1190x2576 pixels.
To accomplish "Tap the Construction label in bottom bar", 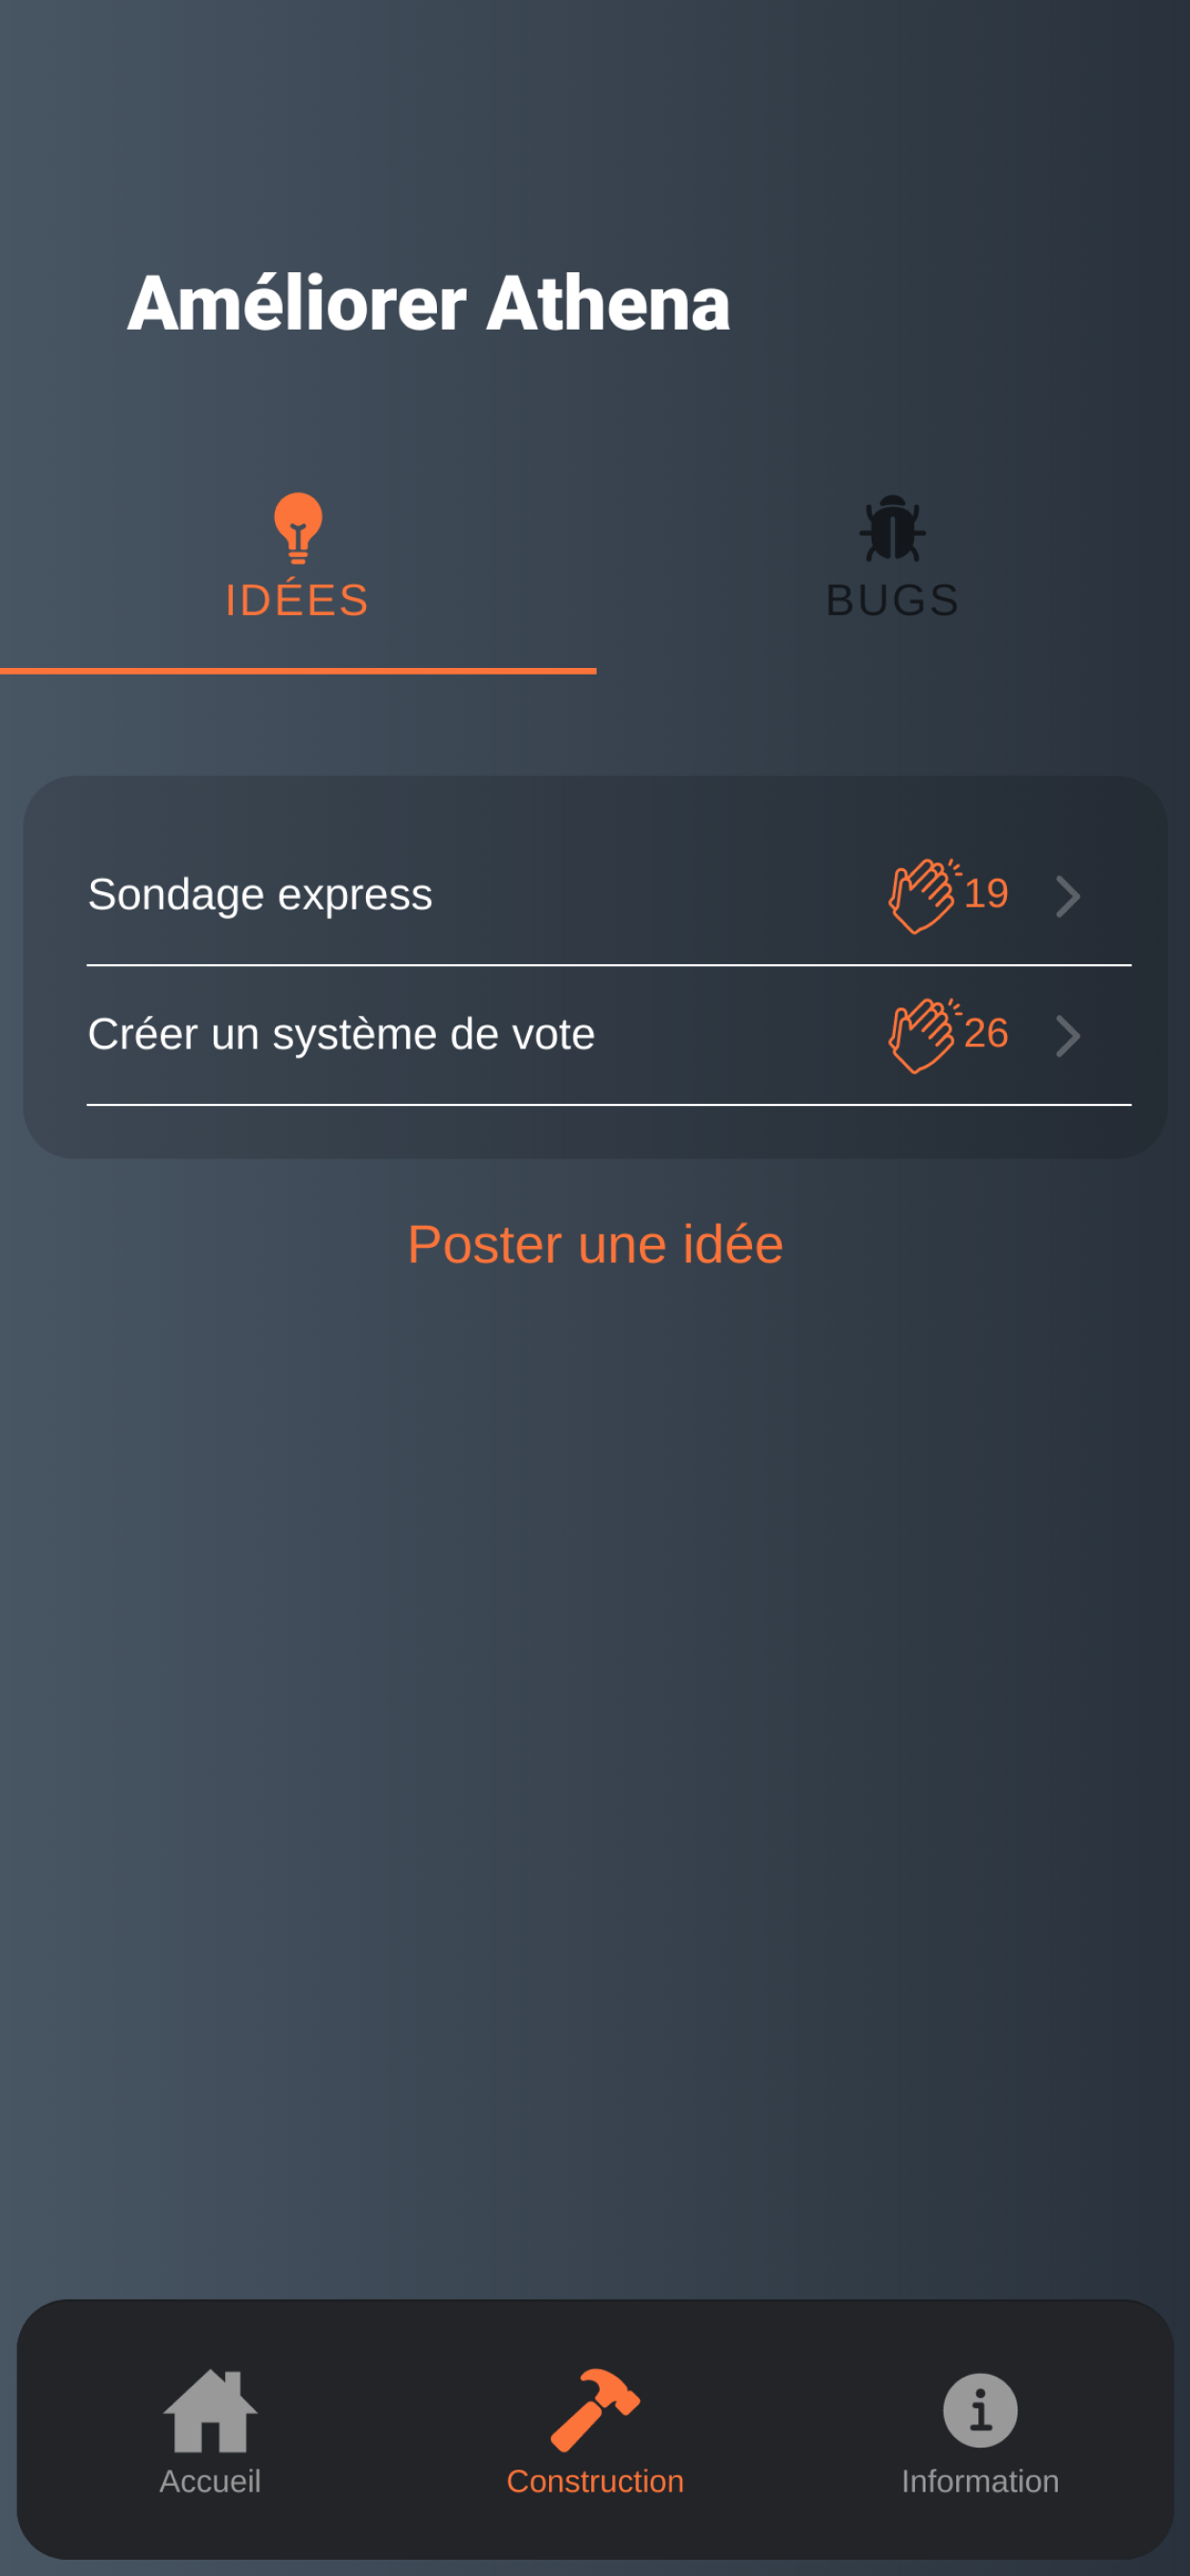I will 595,2481.
